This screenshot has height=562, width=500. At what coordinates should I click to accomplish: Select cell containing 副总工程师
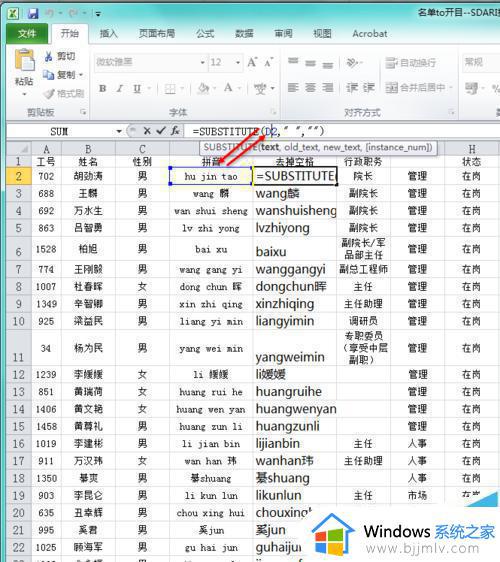pos(363,269)
